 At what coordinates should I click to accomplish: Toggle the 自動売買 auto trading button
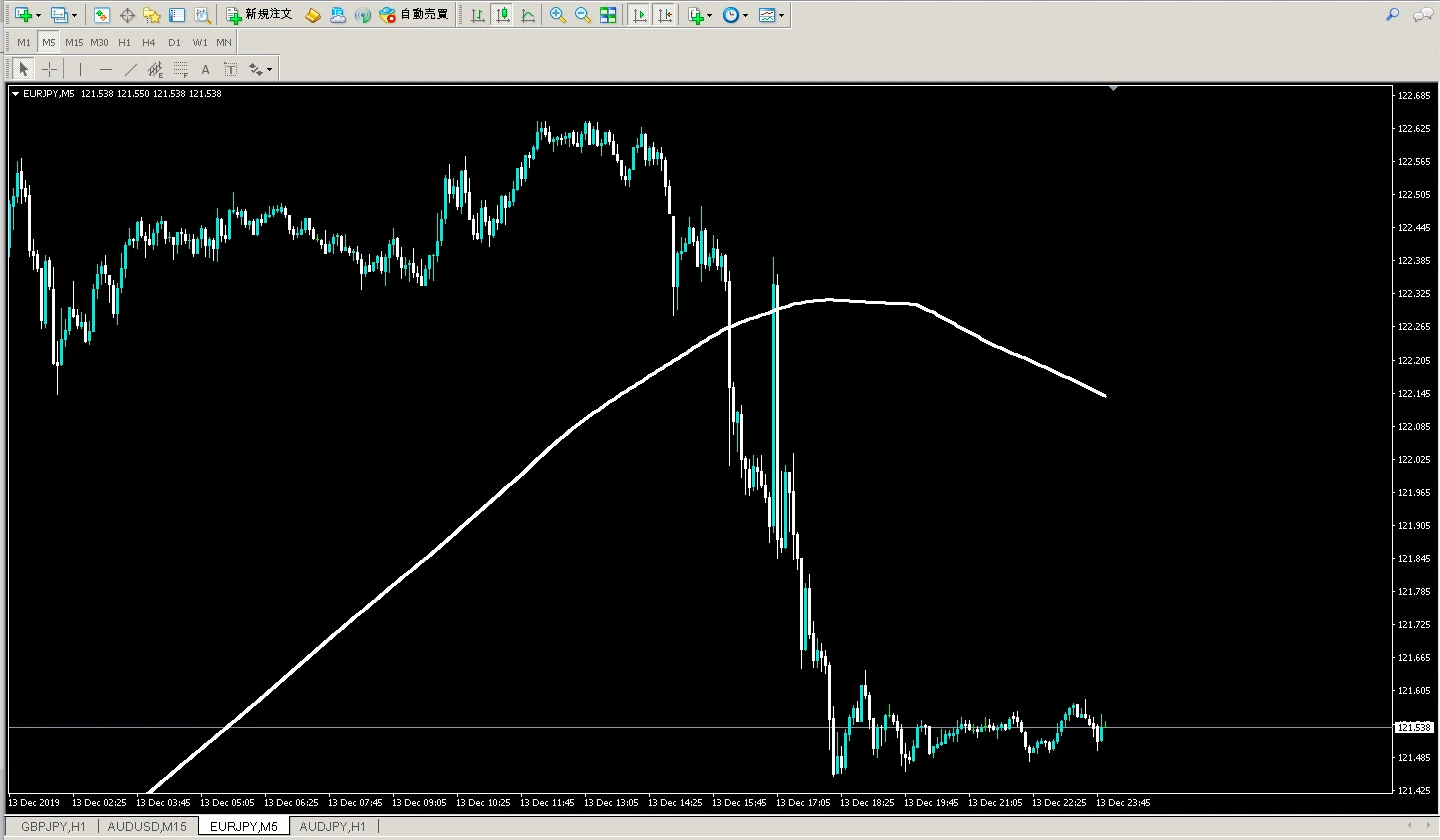(x=414, y=15)
